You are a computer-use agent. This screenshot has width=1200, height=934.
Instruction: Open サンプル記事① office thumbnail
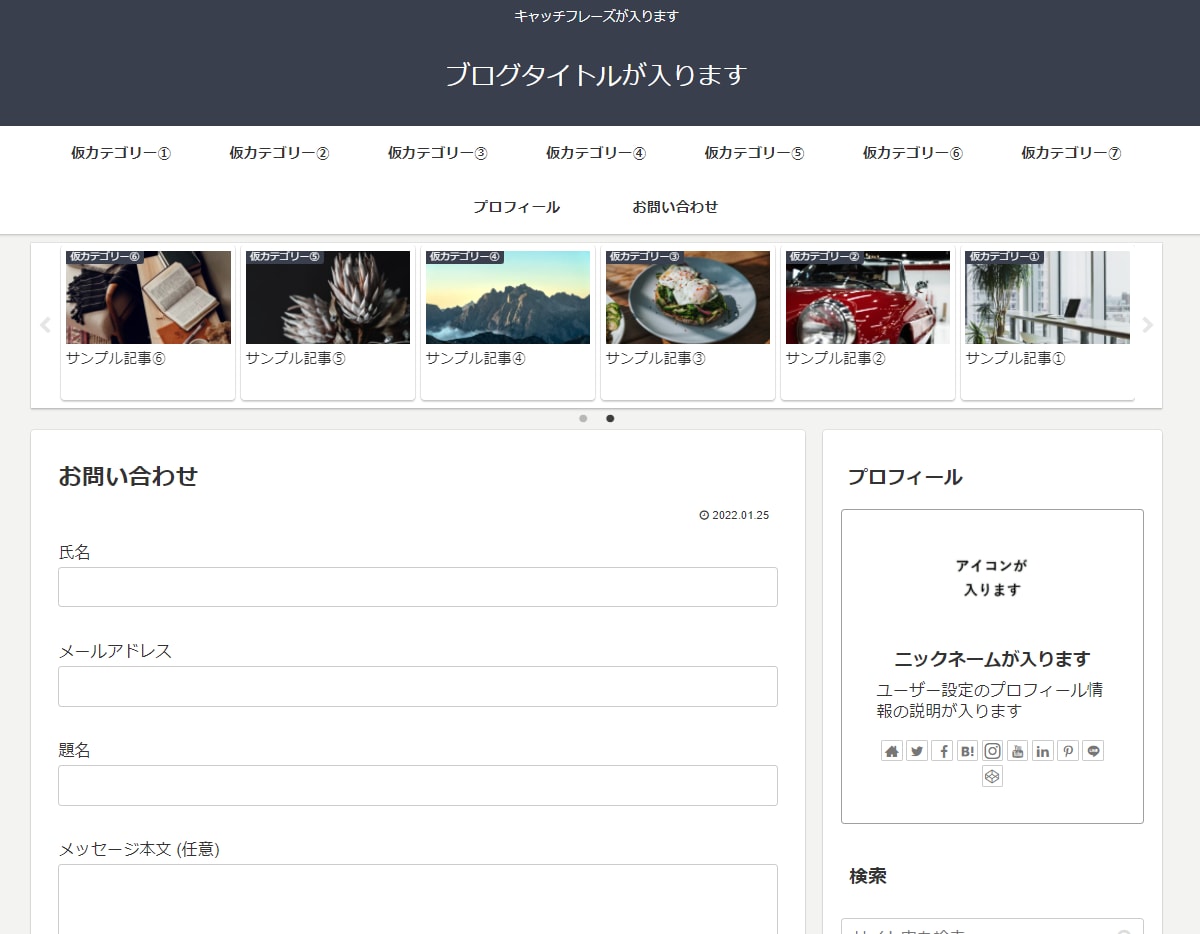(1048, 297)
